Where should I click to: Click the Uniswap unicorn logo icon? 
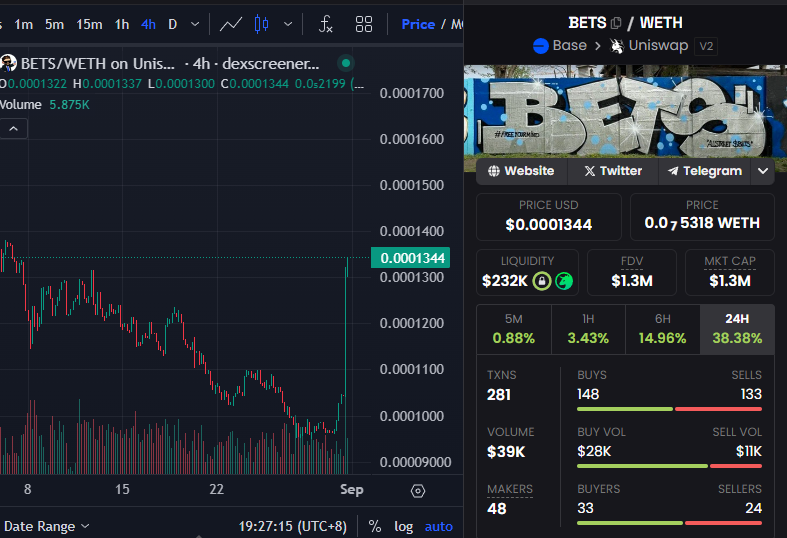click(x=617, y=46)
